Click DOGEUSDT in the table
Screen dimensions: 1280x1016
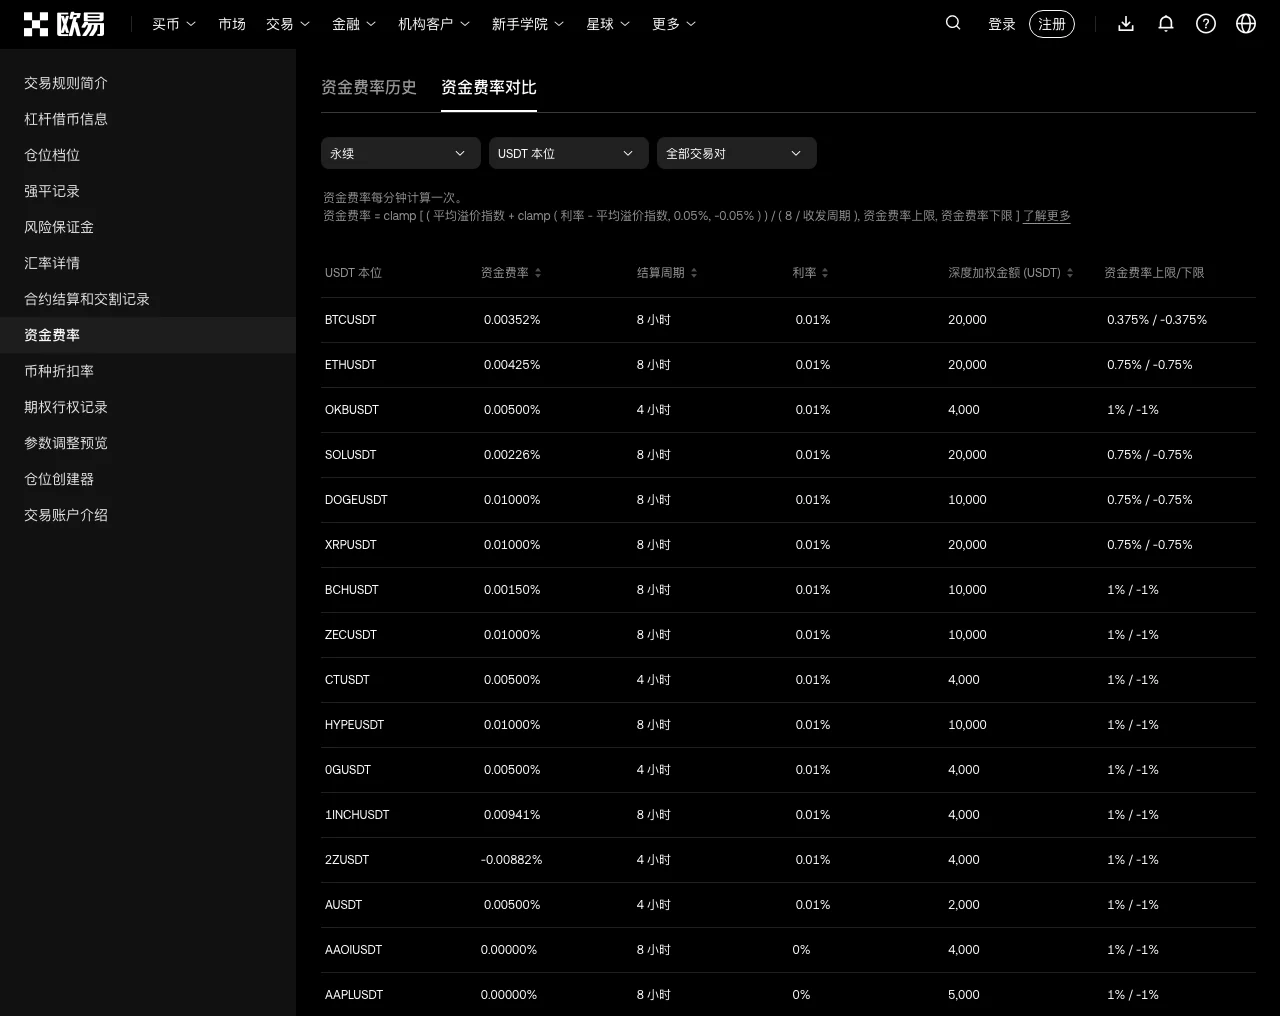tap(356, 500)
